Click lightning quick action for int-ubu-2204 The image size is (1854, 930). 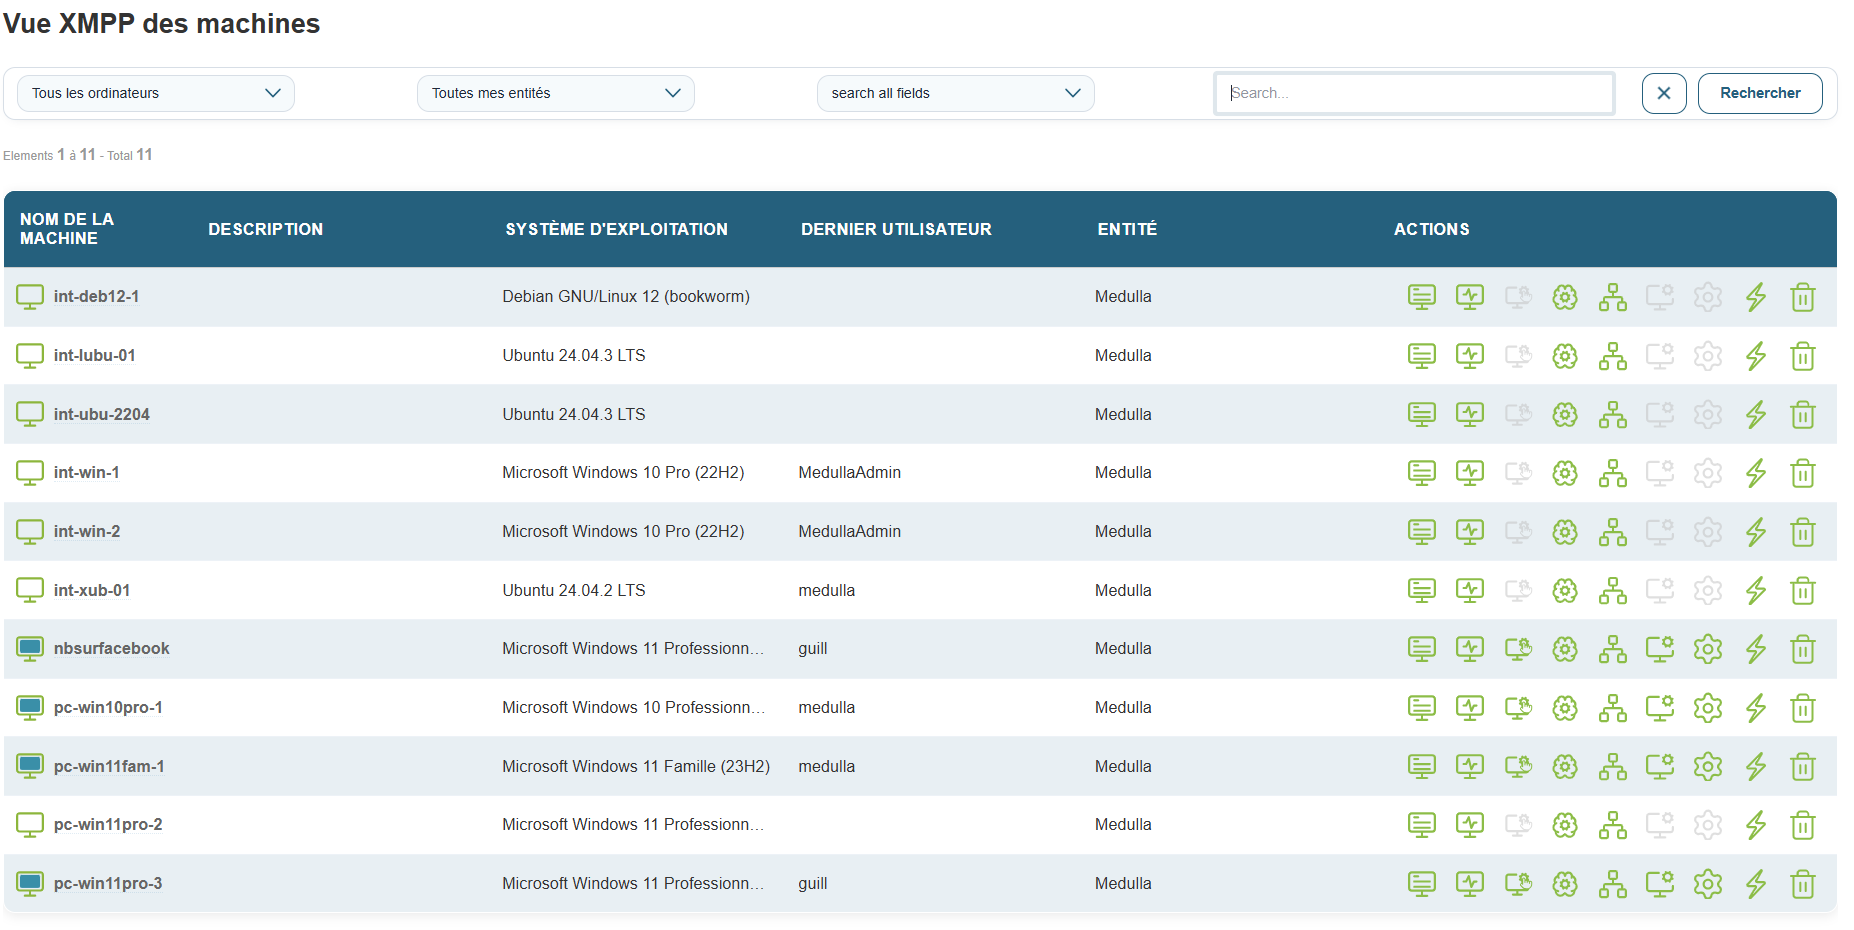[x=1756, y=415]
